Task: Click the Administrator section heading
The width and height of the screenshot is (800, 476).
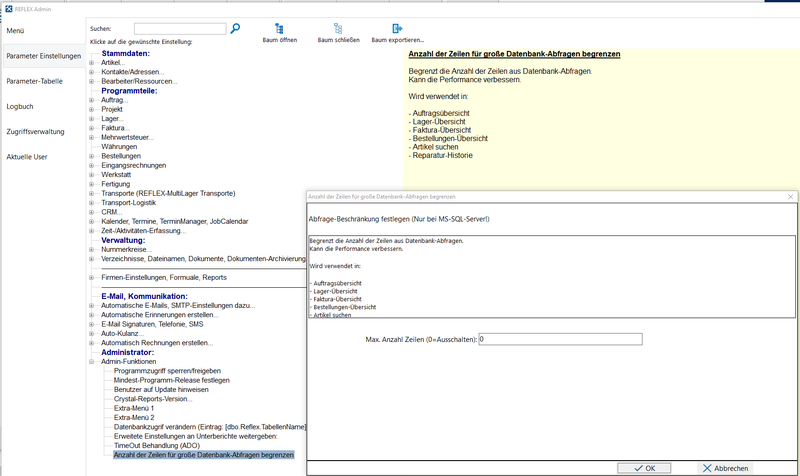Action: (128, 353)
